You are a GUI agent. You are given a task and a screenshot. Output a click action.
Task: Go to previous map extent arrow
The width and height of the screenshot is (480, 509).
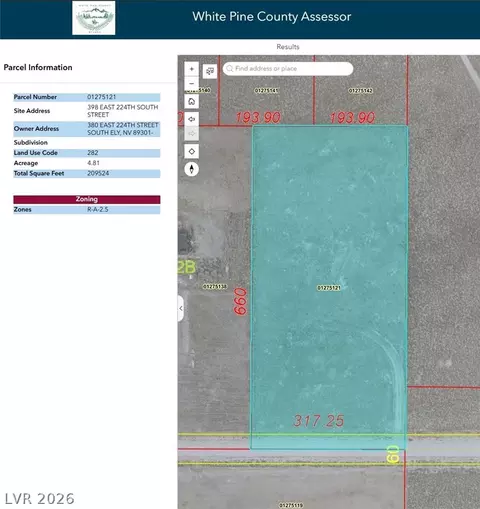192,119
